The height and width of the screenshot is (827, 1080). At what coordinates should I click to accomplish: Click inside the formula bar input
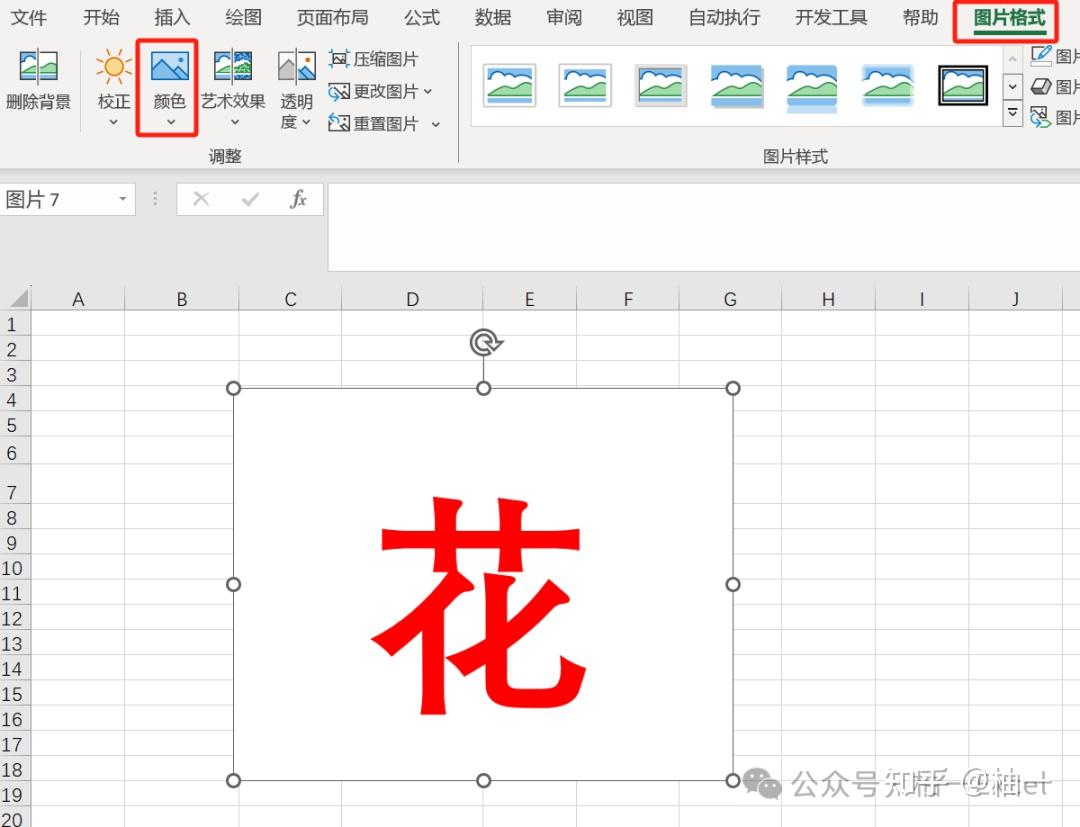point(704,227)
